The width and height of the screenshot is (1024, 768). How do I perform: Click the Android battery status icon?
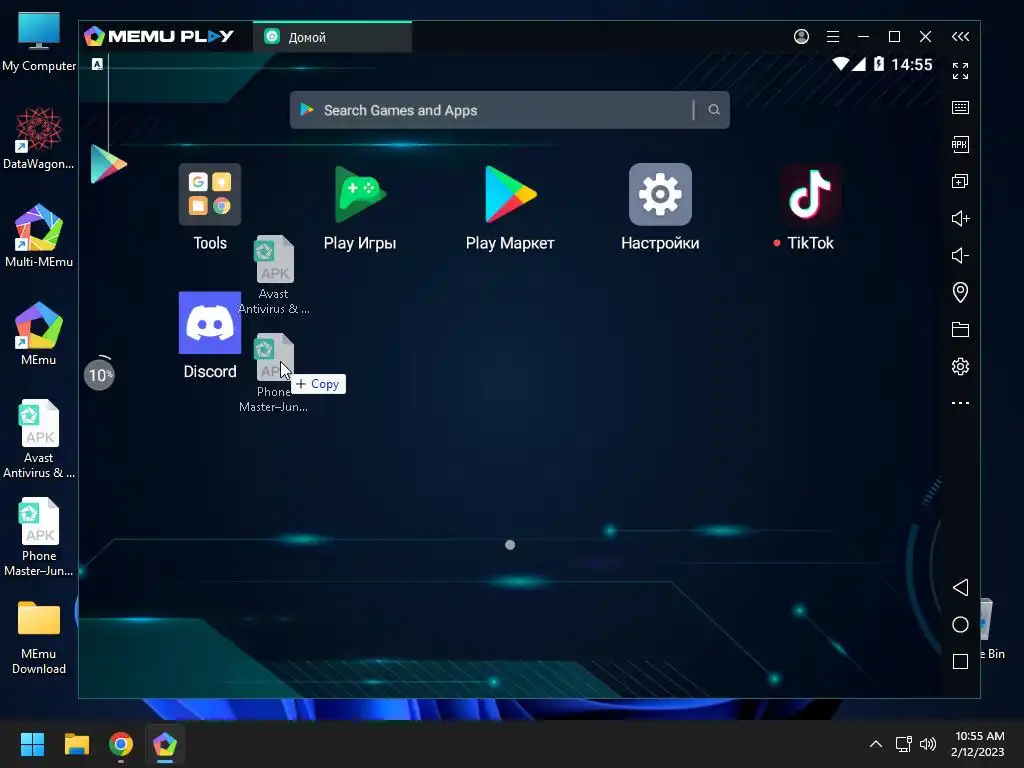pos(879,64)
